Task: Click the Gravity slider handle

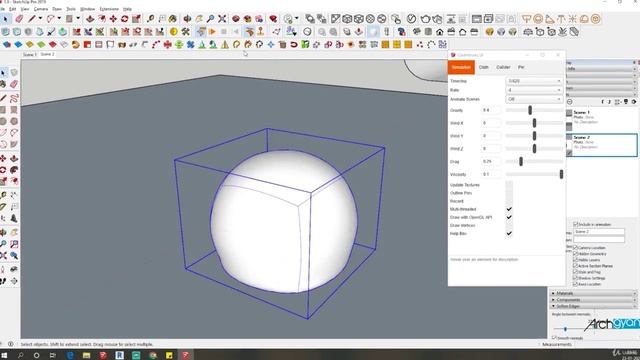Action: tap(530, 110)
